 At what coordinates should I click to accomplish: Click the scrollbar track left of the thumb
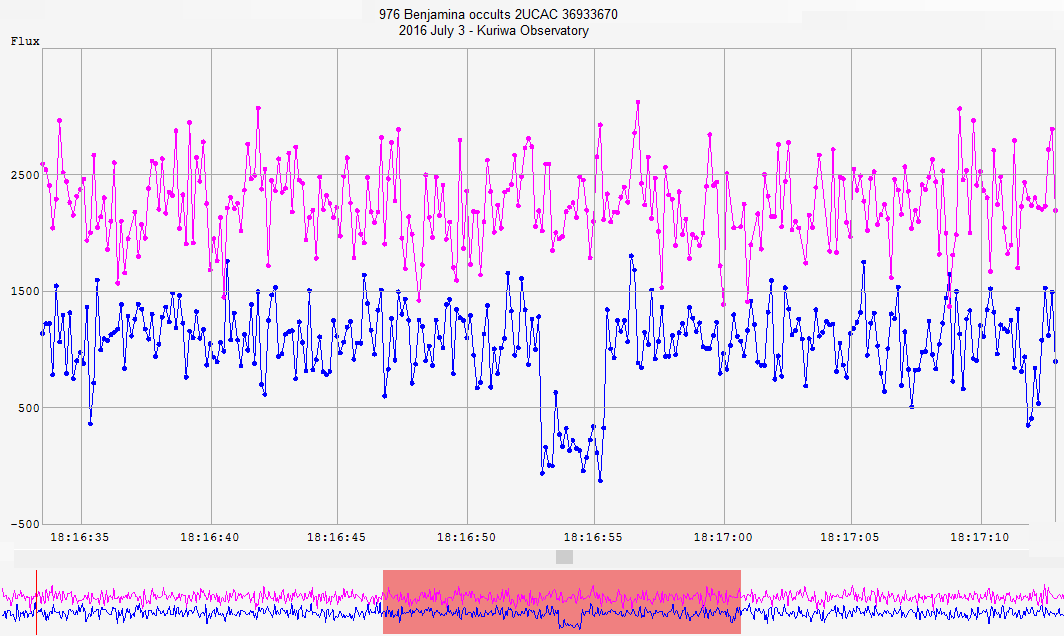[284, 557]
